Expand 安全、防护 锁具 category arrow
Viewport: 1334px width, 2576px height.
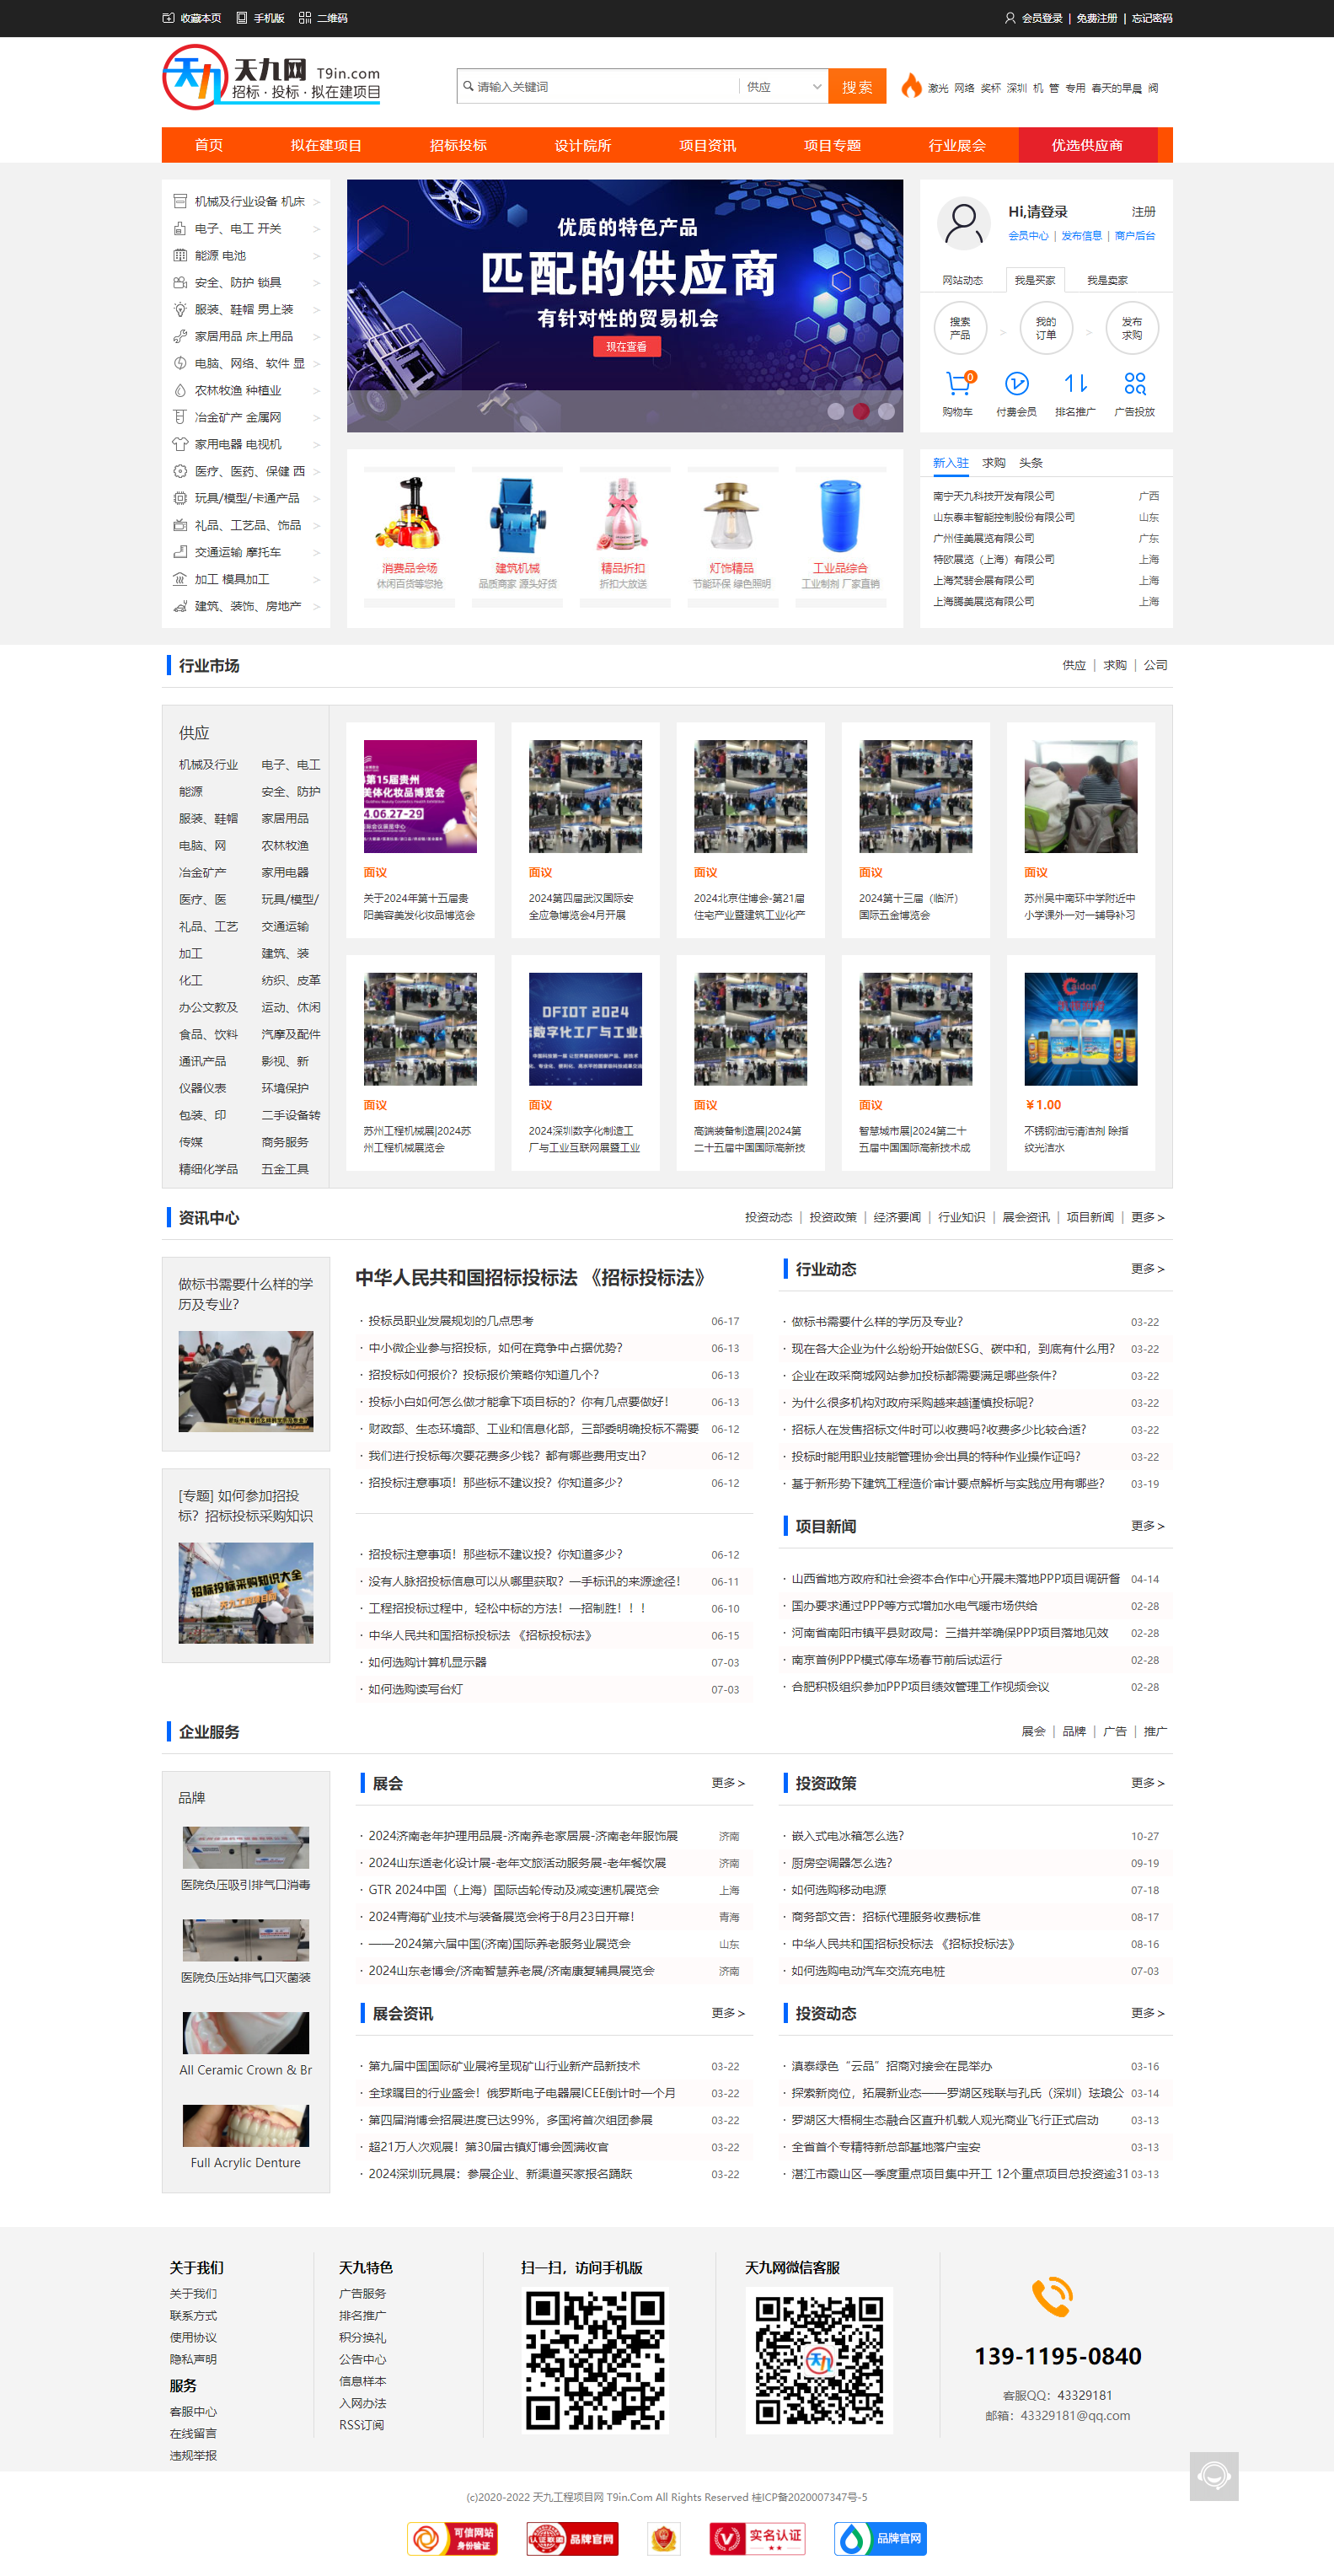(x=316, y=283)
